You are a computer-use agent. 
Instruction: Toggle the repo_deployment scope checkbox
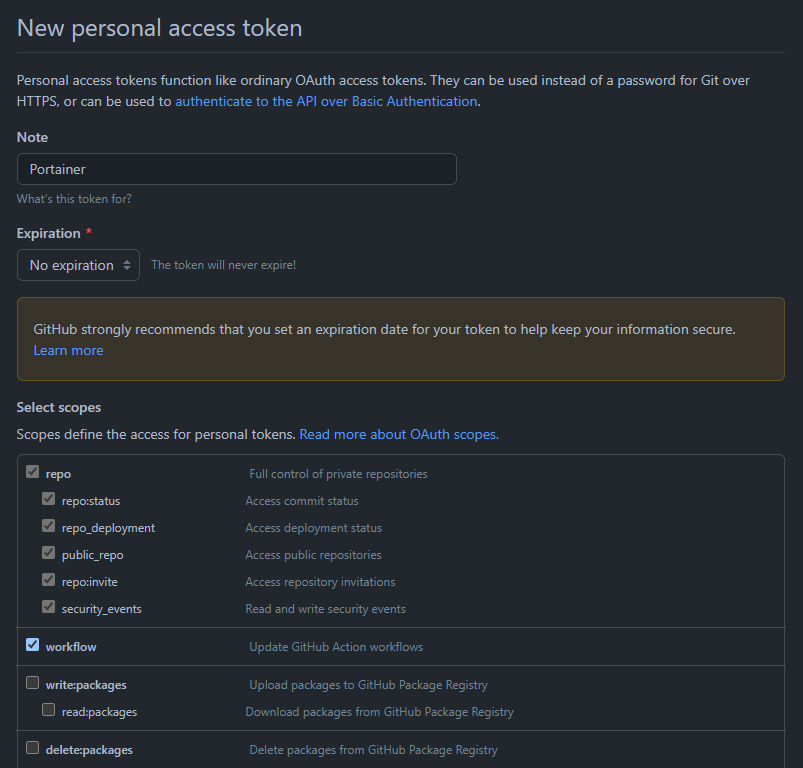coord(49,526)
